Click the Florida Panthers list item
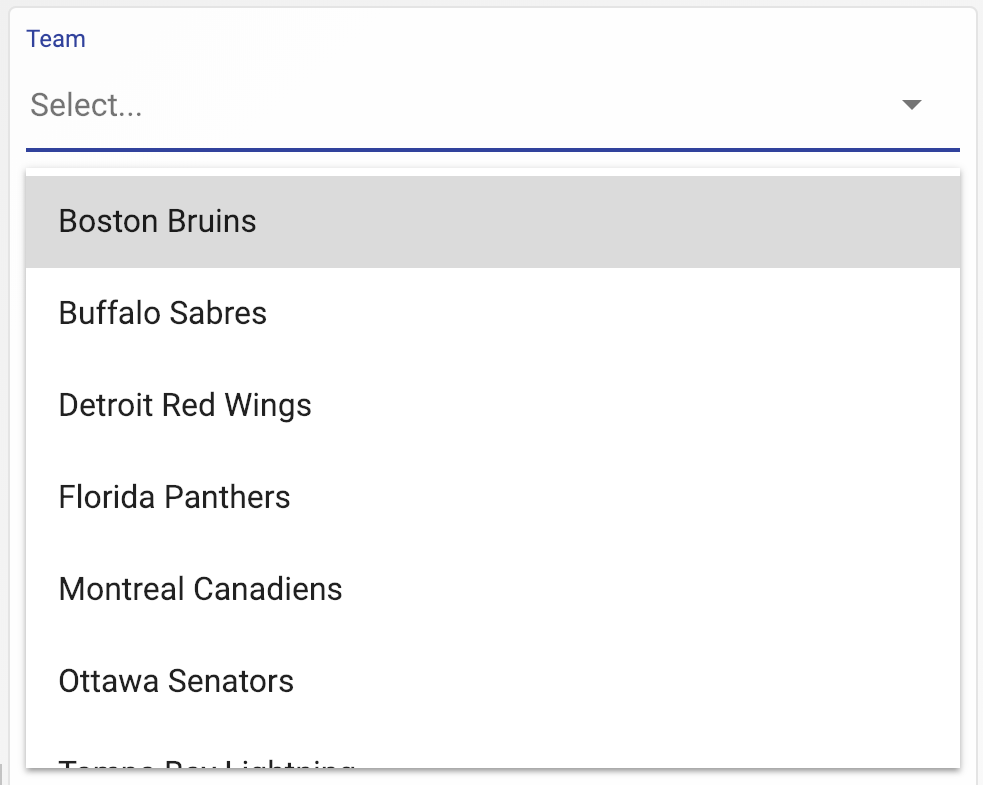Screen dimensions: 983x785 coord(492,497)
